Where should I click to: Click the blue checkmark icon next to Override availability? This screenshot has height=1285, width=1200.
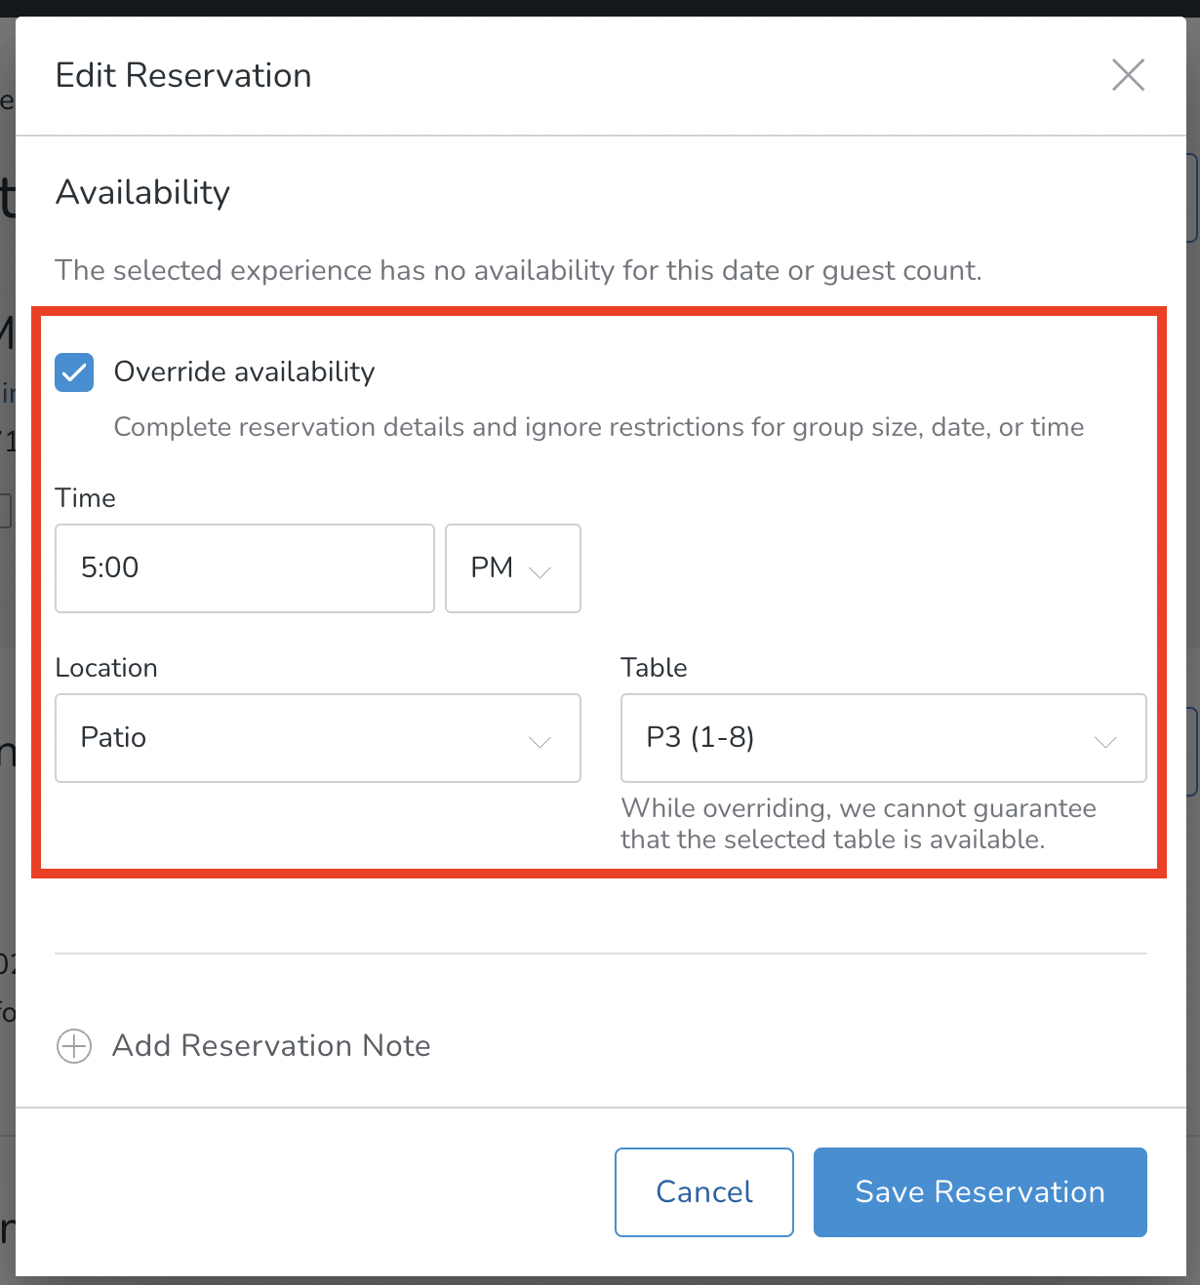(x=73, y=372)
